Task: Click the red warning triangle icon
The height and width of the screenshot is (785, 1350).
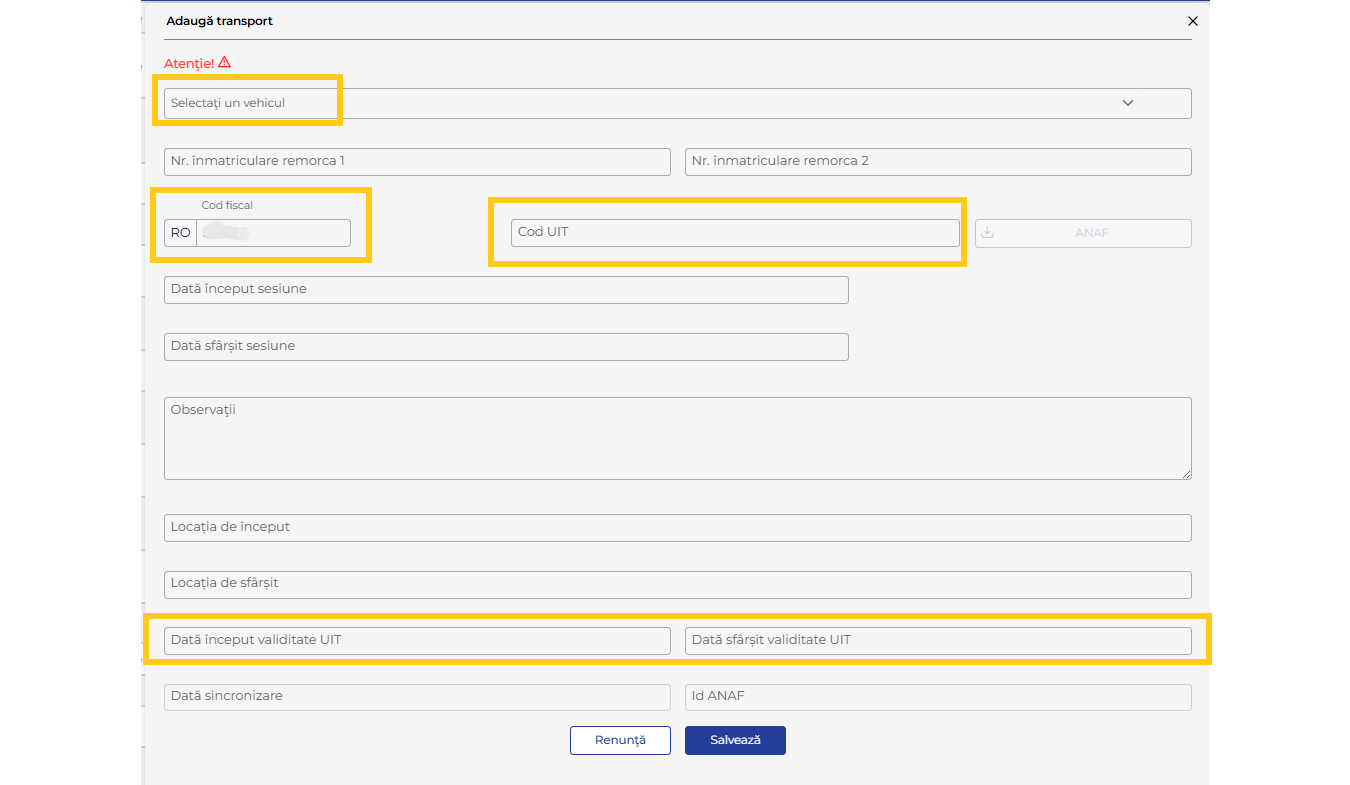Action: [224, 62]
